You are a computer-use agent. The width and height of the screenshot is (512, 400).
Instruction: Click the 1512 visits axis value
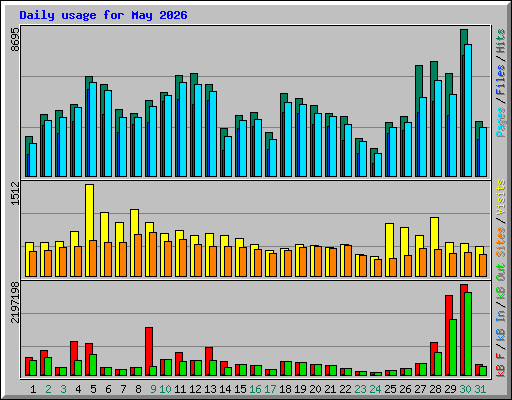[x=15, y=193]
